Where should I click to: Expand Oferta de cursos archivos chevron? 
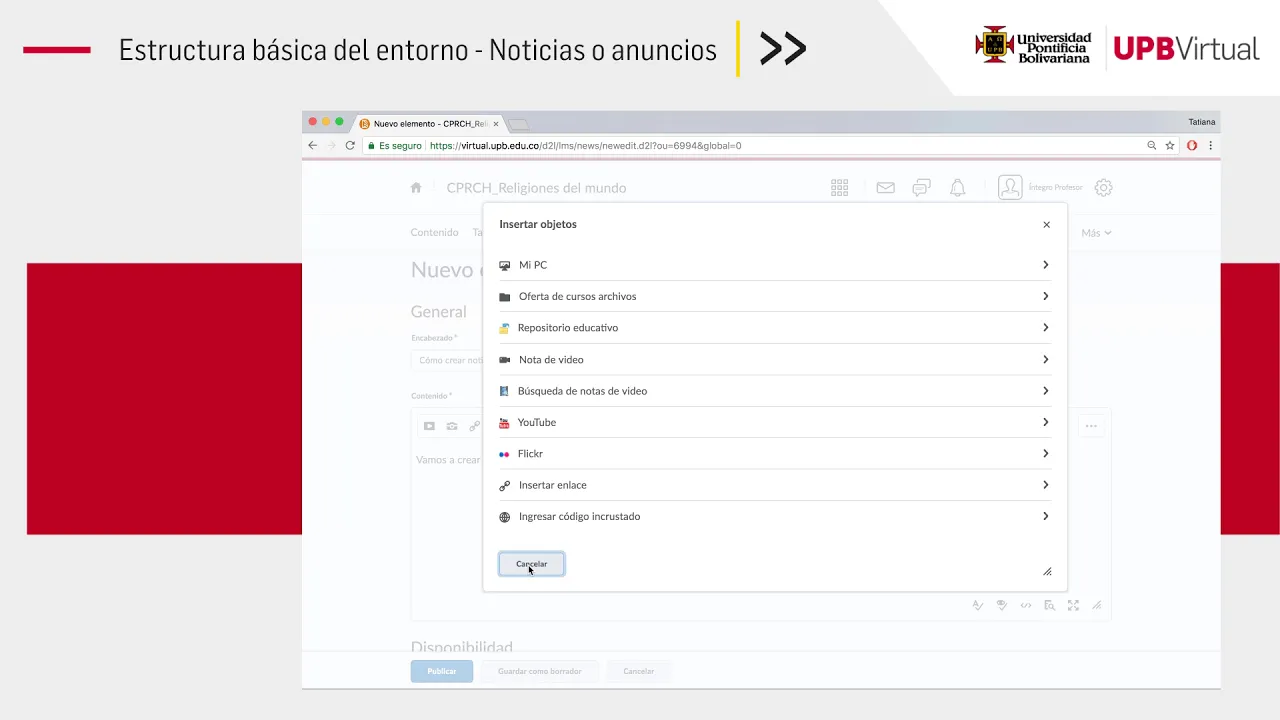pyautogui.click(x=1045, y=296)
